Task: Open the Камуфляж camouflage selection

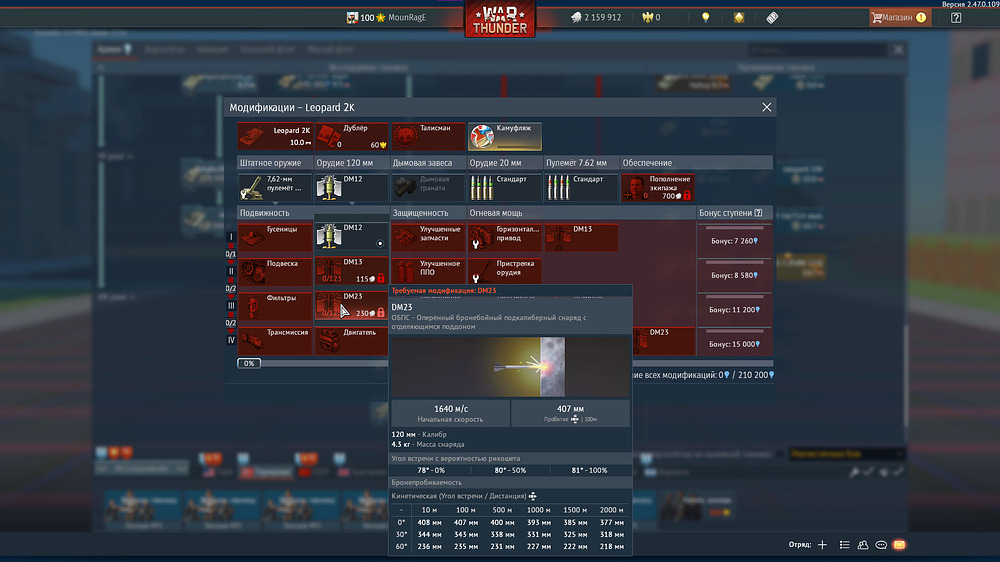Action: click(504, 137)
